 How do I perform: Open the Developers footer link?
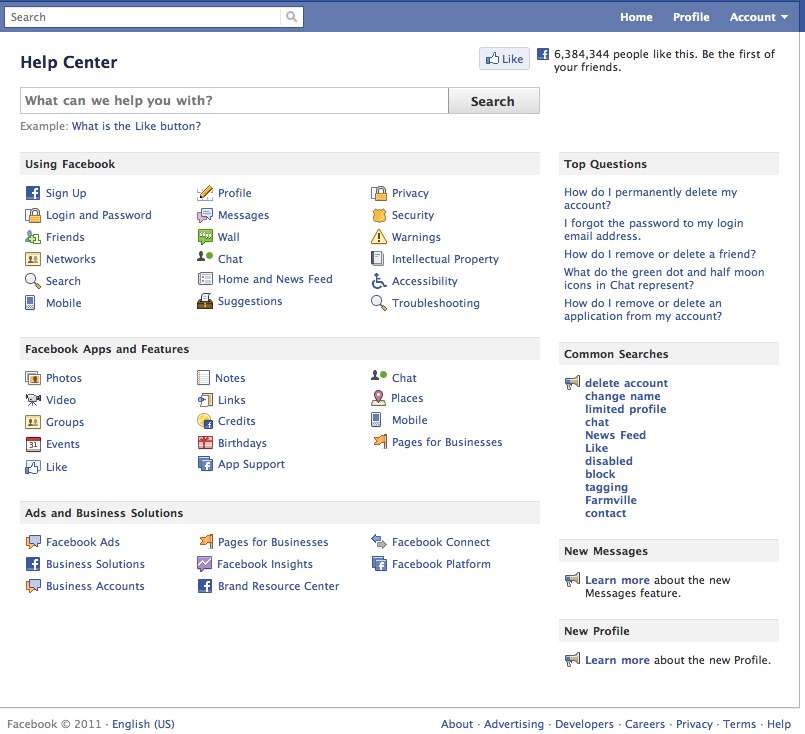point(584,724)
